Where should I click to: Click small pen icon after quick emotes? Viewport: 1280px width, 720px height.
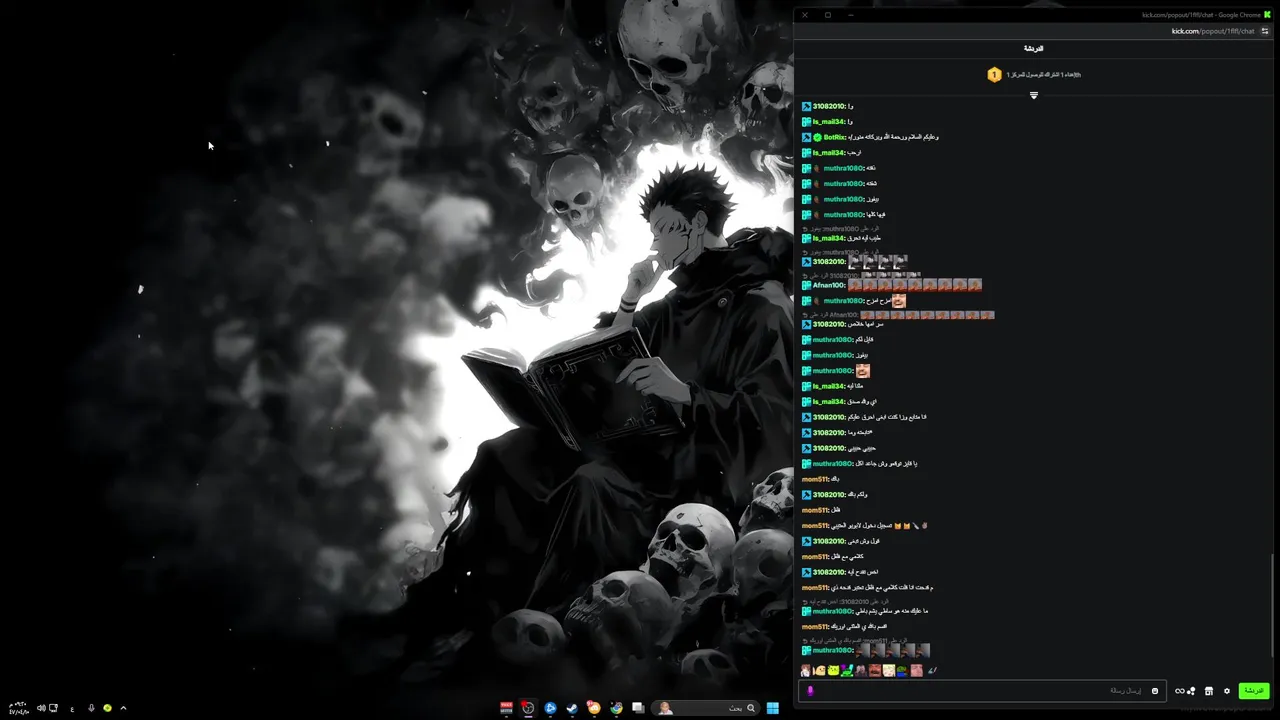click(x=933, y=670)
